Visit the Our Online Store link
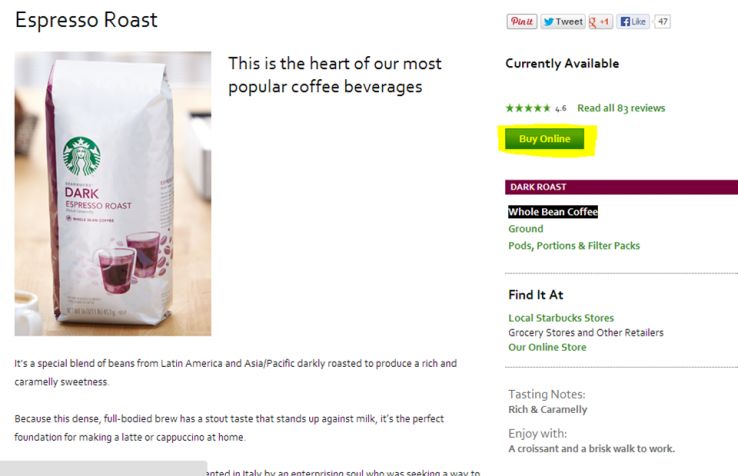 pyautogui.click(x=547, y=348)
